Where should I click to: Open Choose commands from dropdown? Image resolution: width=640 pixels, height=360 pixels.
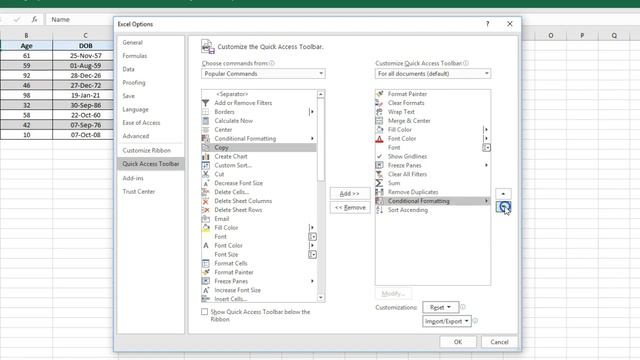point(263,73)
